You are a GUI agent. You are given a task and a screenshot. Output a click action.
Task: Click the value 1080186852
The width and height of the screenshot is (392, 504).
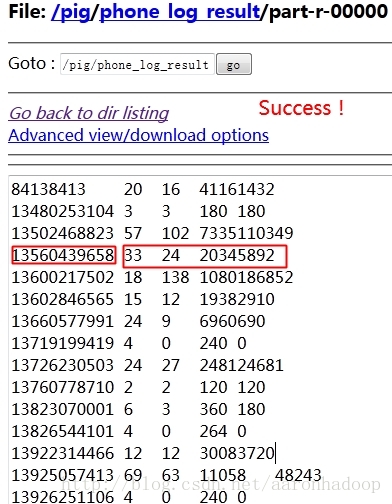coord(246,277)
